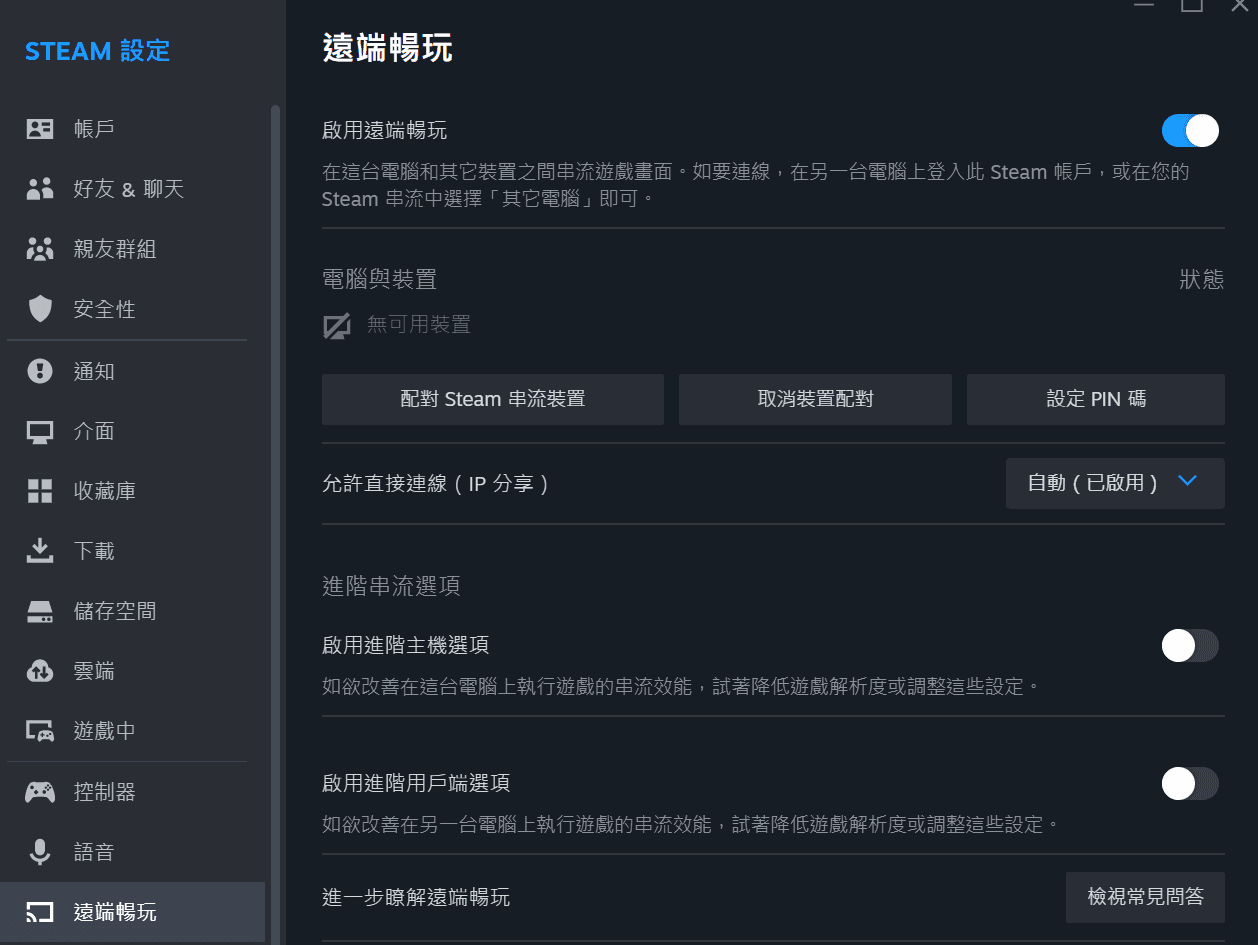Click the 安全性 shield icon
The image size is (1258, 945).
click(40, 309)
